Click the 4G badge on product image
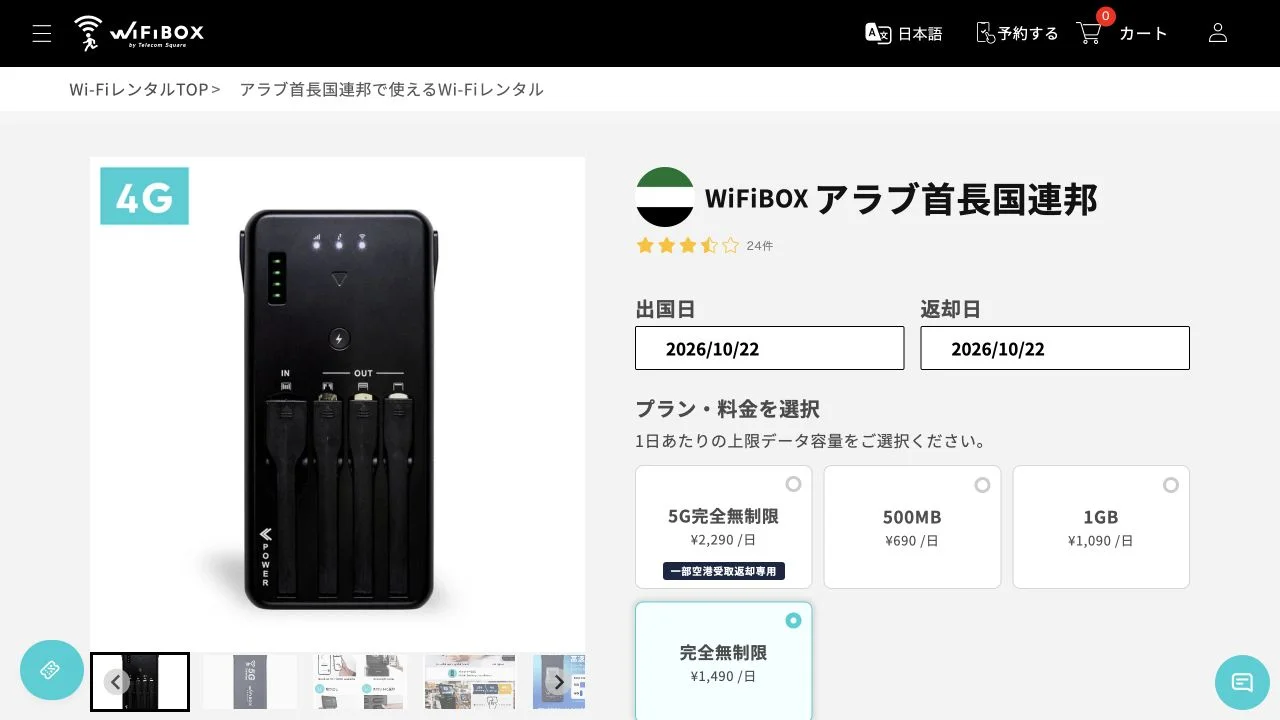 144,196
